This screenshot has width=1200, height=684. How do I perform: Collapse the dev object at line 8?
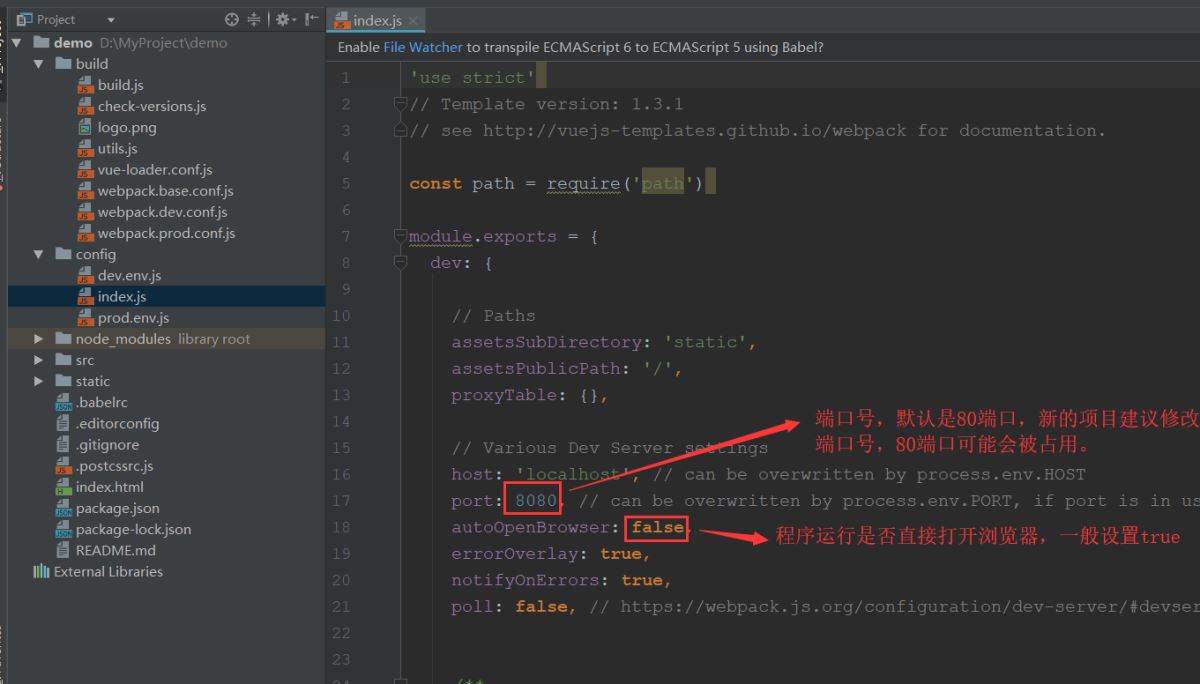[x=400, y=263]
